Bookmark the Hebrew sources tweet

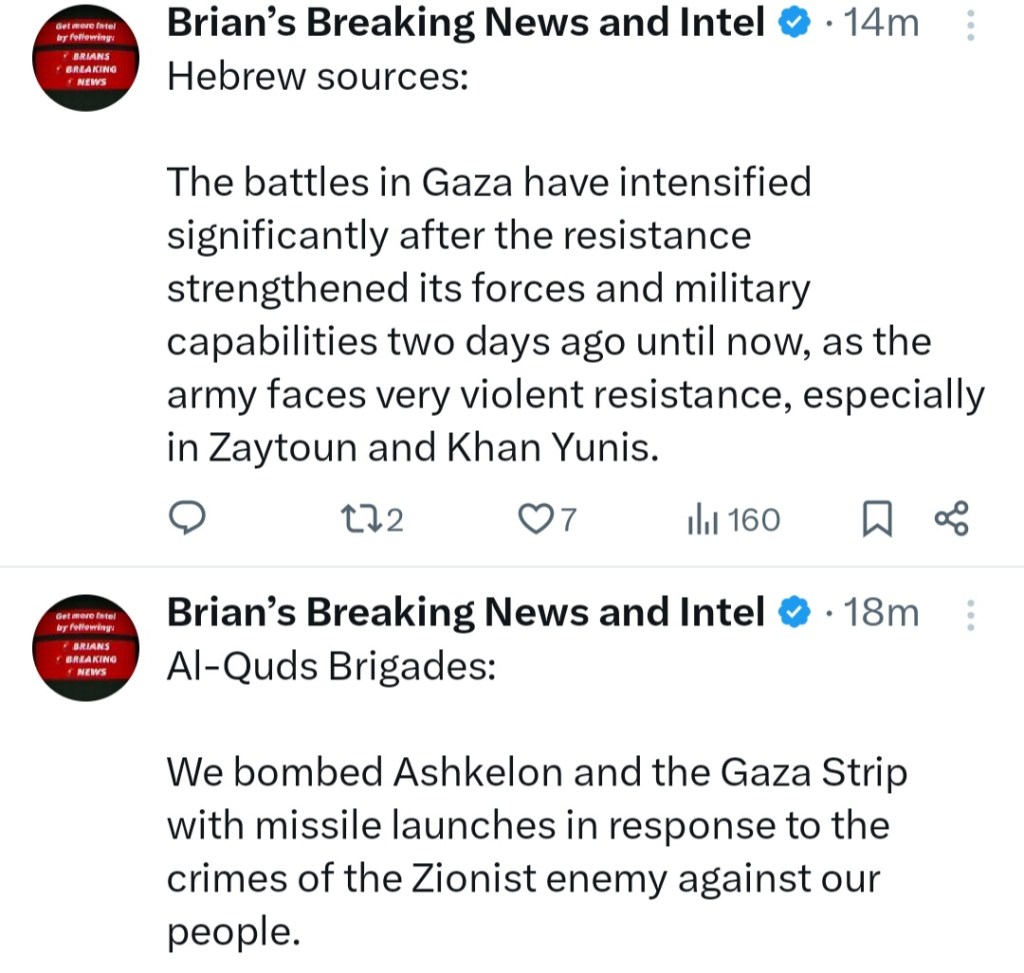[x=876, y=519]
